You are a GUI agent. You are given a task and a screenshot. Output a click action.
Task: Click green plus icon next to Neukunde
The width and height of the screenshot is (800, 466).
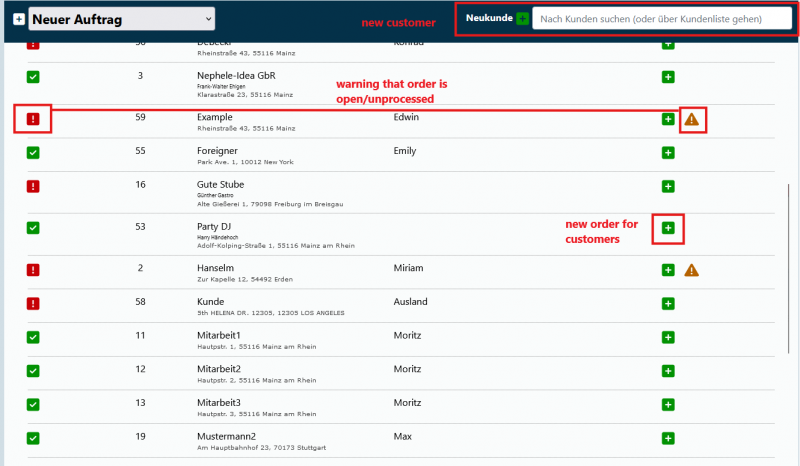[523, 19]
